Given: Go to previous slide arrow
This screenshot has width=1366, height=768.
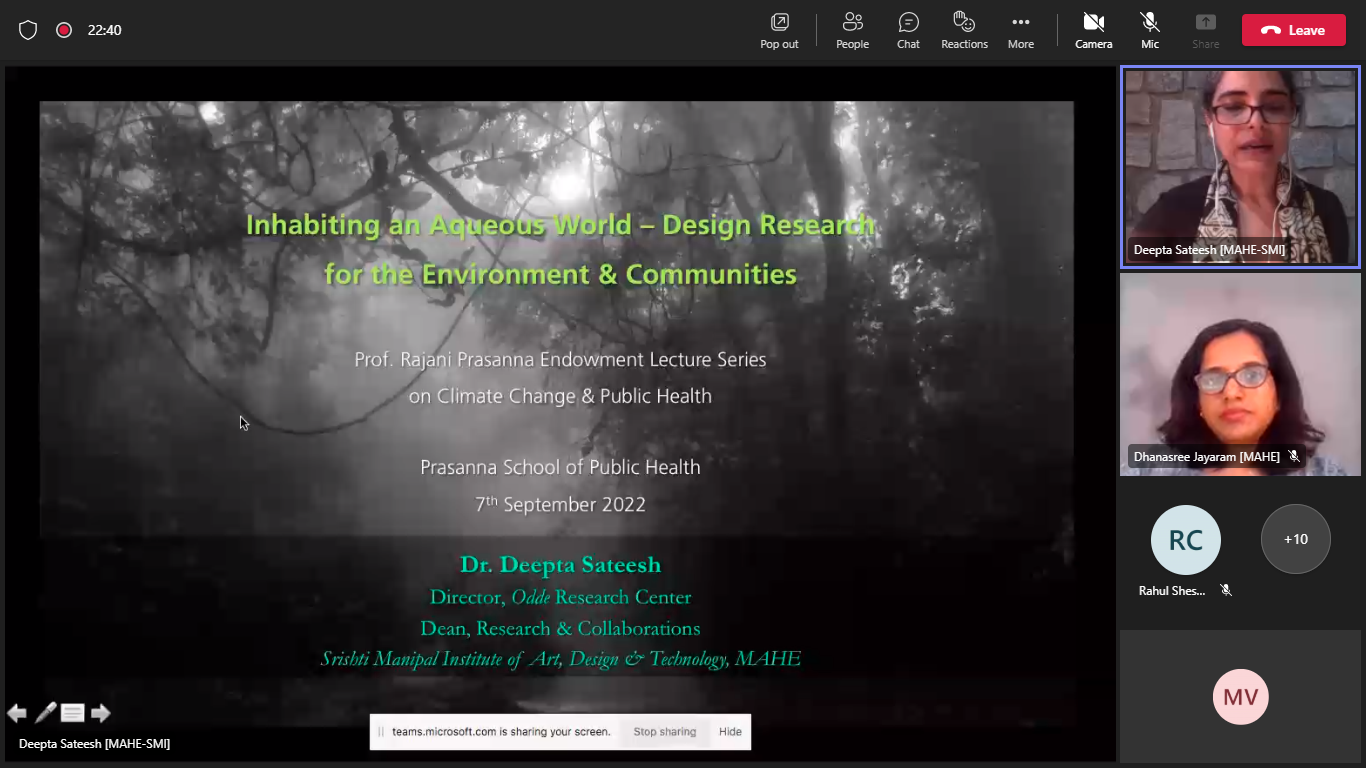Looking at the screenshot, I should click(17, 713).
